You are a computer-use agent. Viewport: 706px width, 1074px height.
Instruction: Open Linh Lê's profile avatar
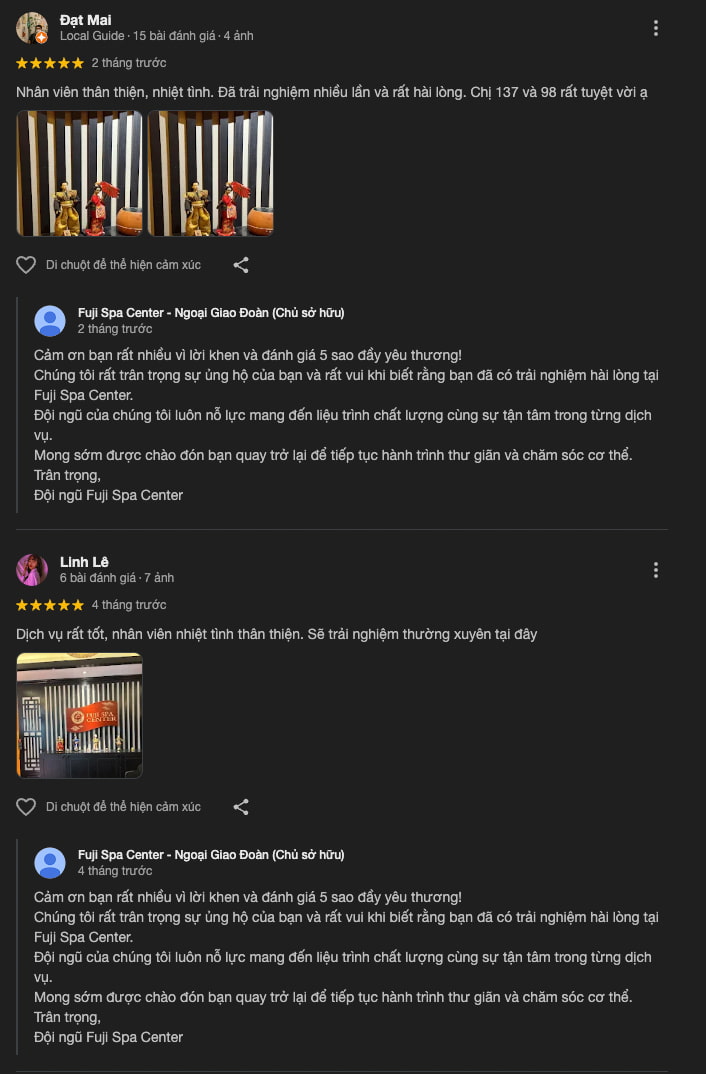tap(32, 570)
